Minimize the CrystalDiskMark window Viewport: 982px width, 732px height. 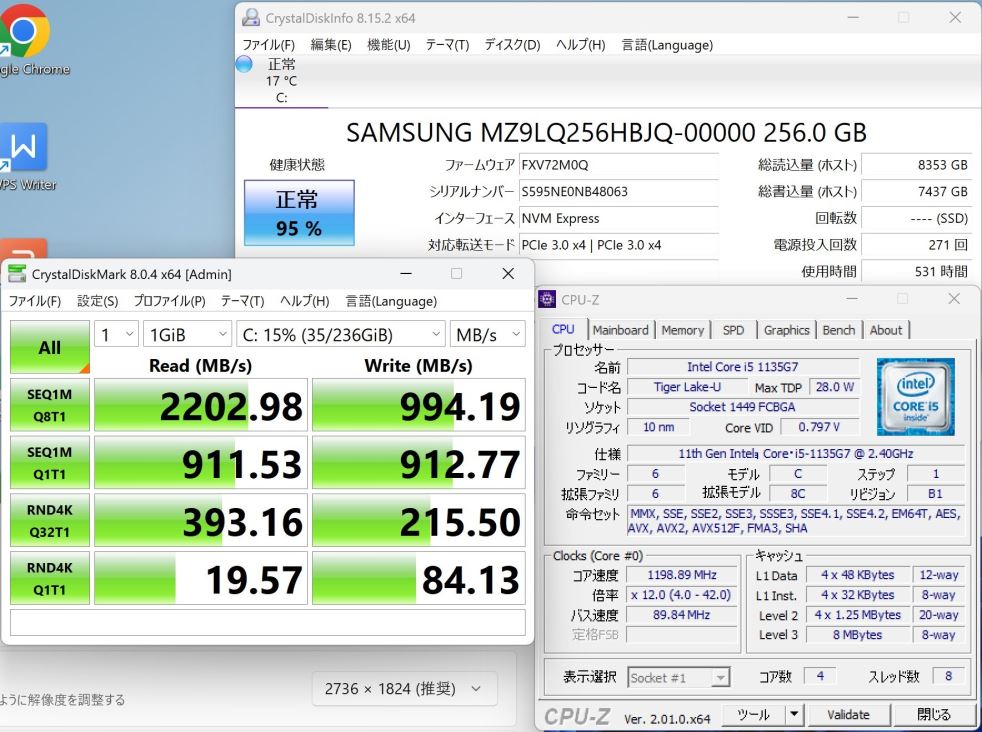(406, 274)
